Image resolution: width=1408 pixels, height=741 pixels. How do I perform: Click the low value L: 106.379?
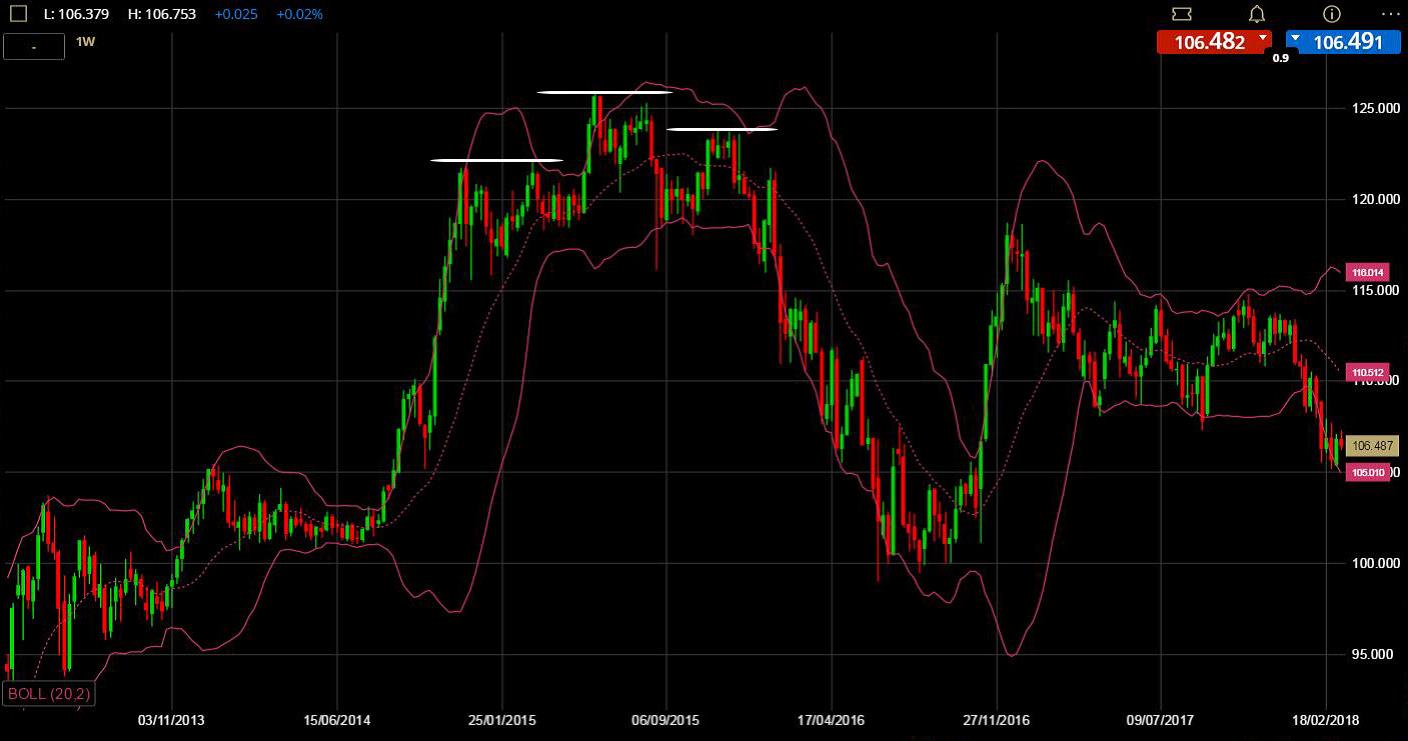(76, 14)
